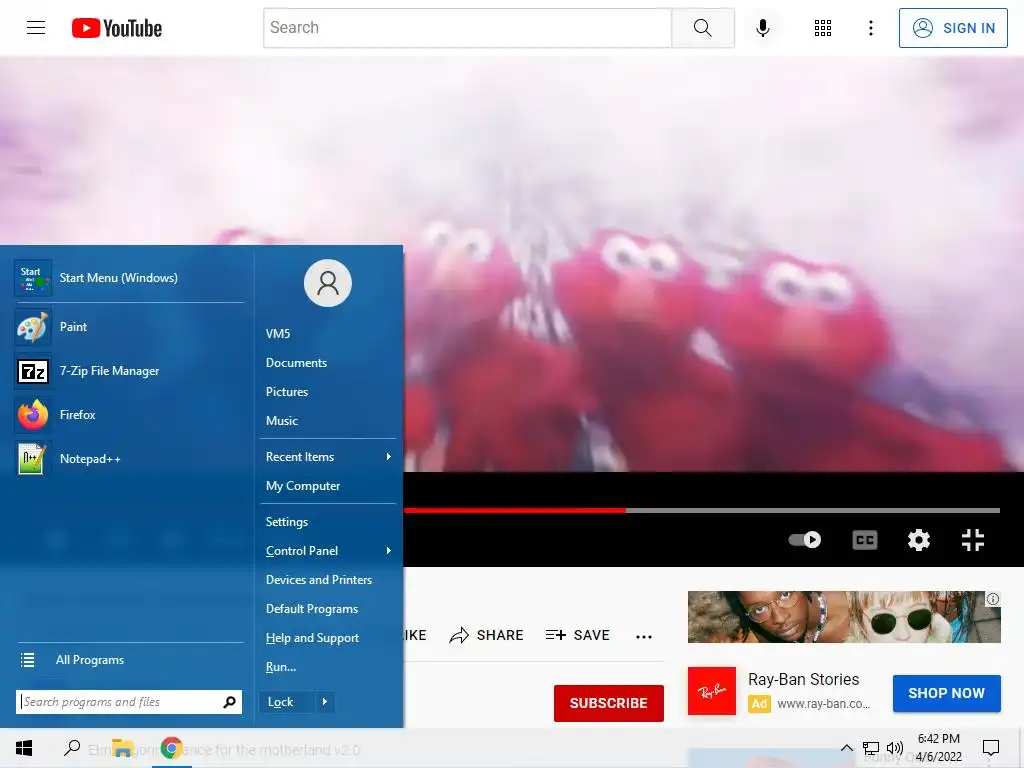
Task: Click SAVE to add to playlist
Action: (x=577, y=635)
